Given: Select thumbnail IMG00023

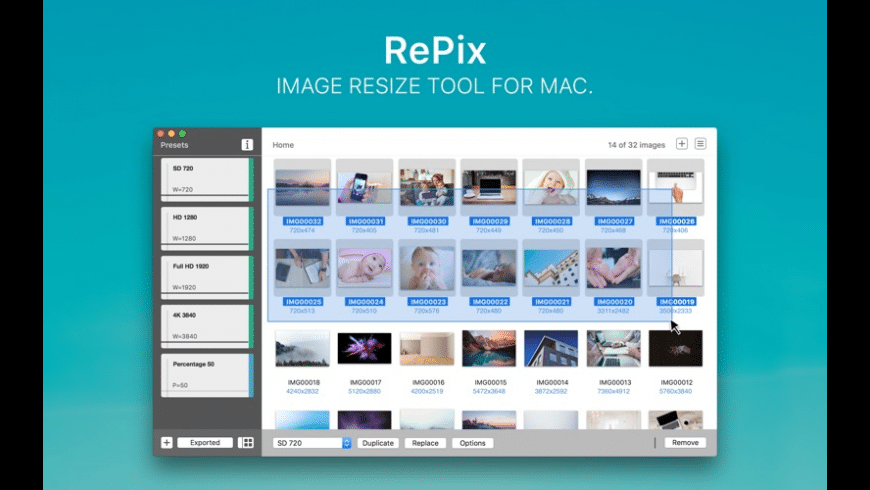Looking at the screenshot, I should (427, 268).
